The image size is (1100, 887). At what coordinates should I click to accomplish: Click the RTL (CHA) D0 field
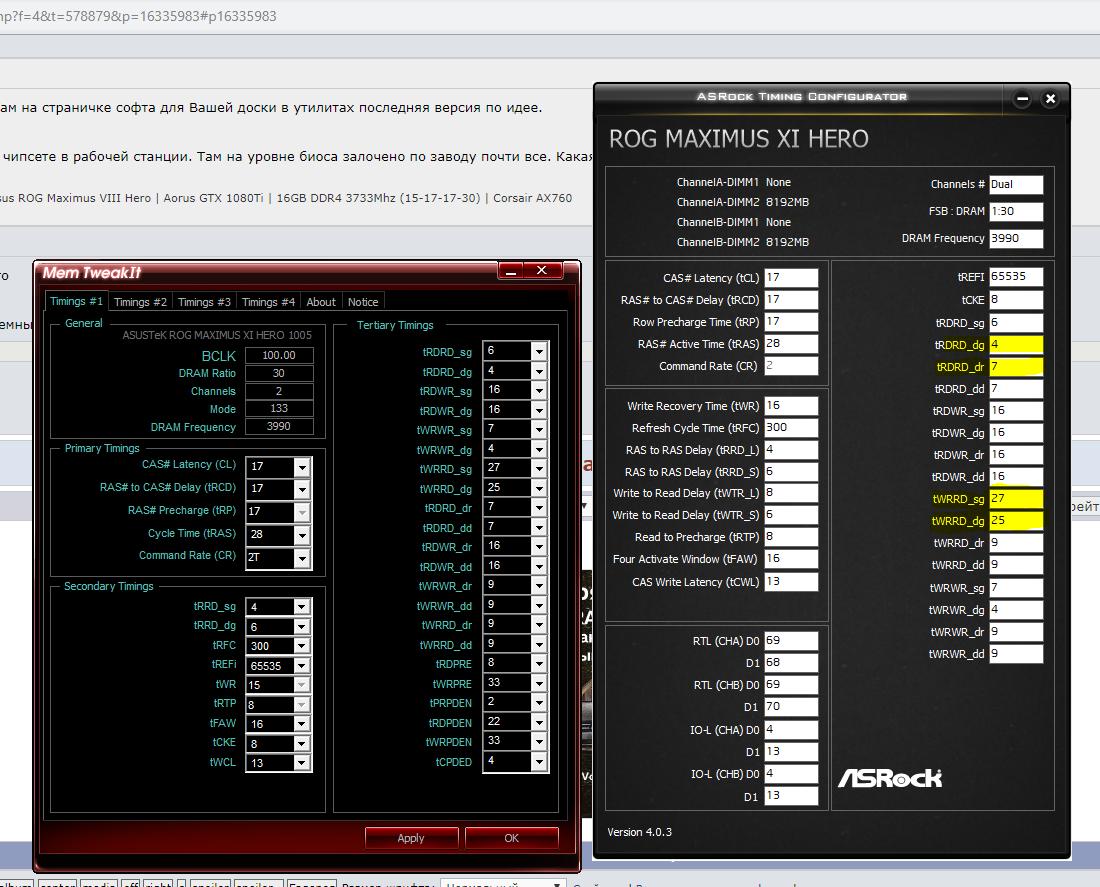click(x=791, y=641)
